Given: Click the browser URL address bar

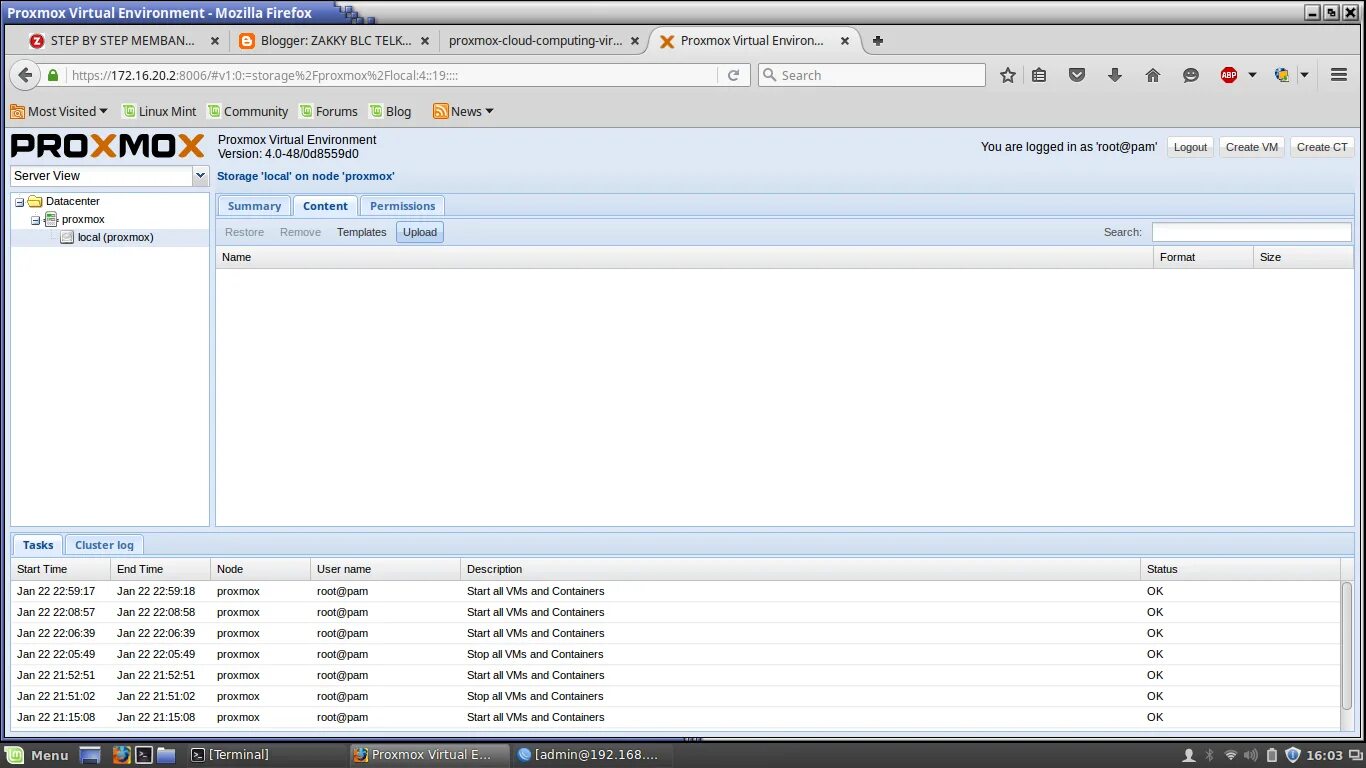Looking at the screenshot, I should click(392, 75).
